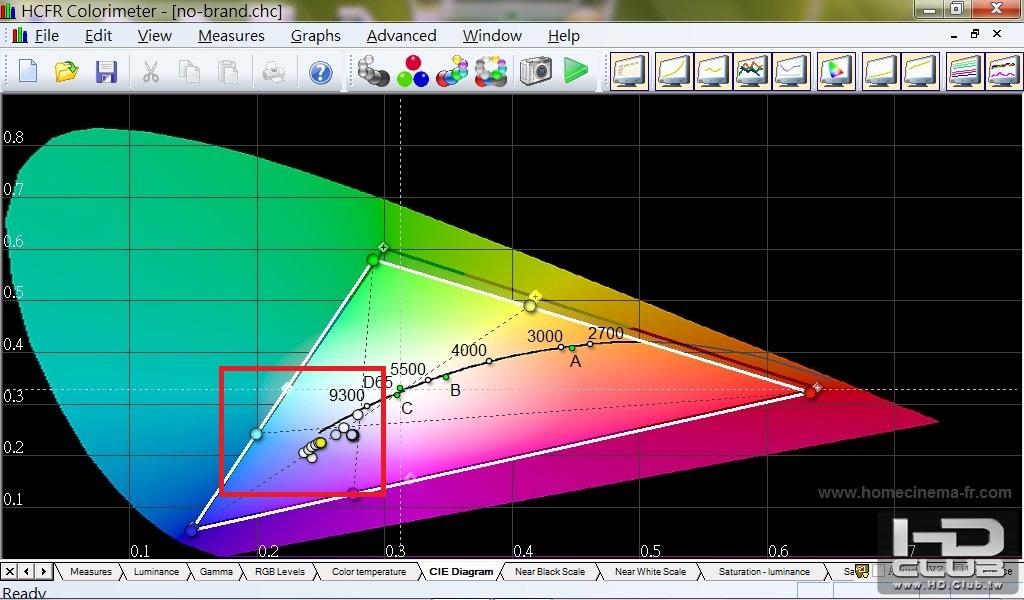Click the ring of colored spheres measurement icon
Viewport: 1024px width, 600px height.
[491, 71]
